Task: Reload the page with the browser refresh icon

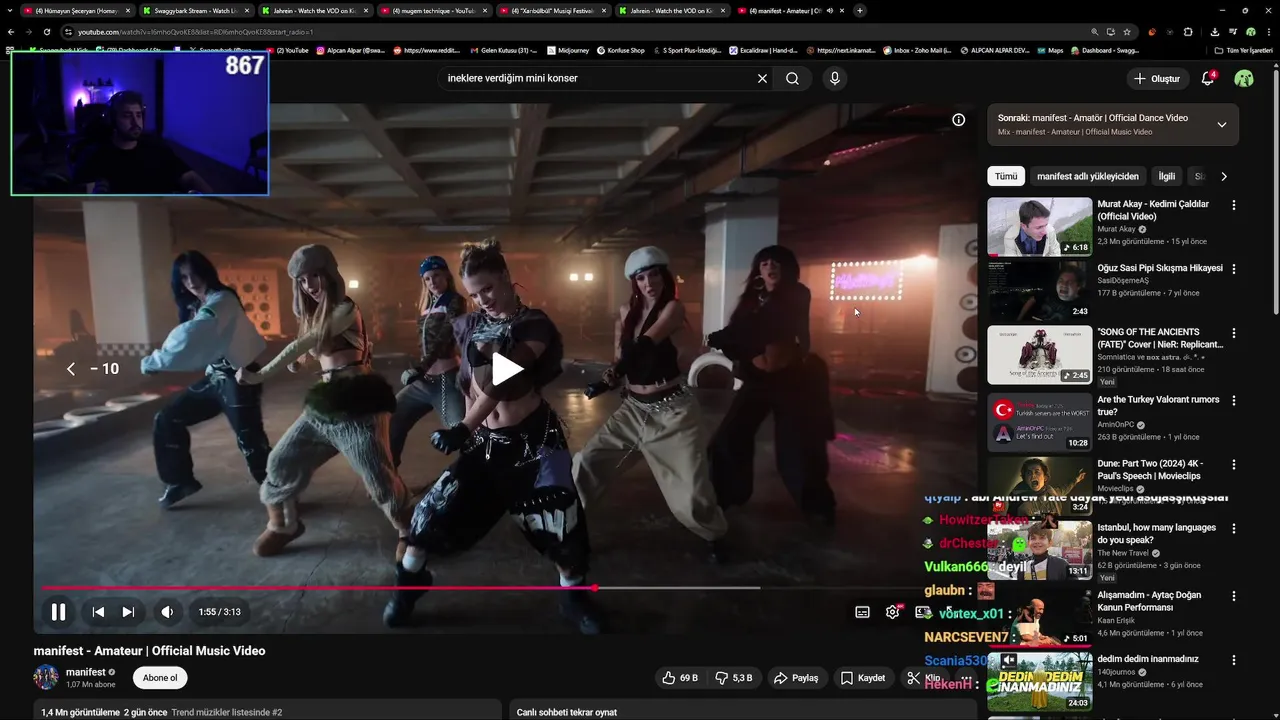Action: (x=46, y=32)
